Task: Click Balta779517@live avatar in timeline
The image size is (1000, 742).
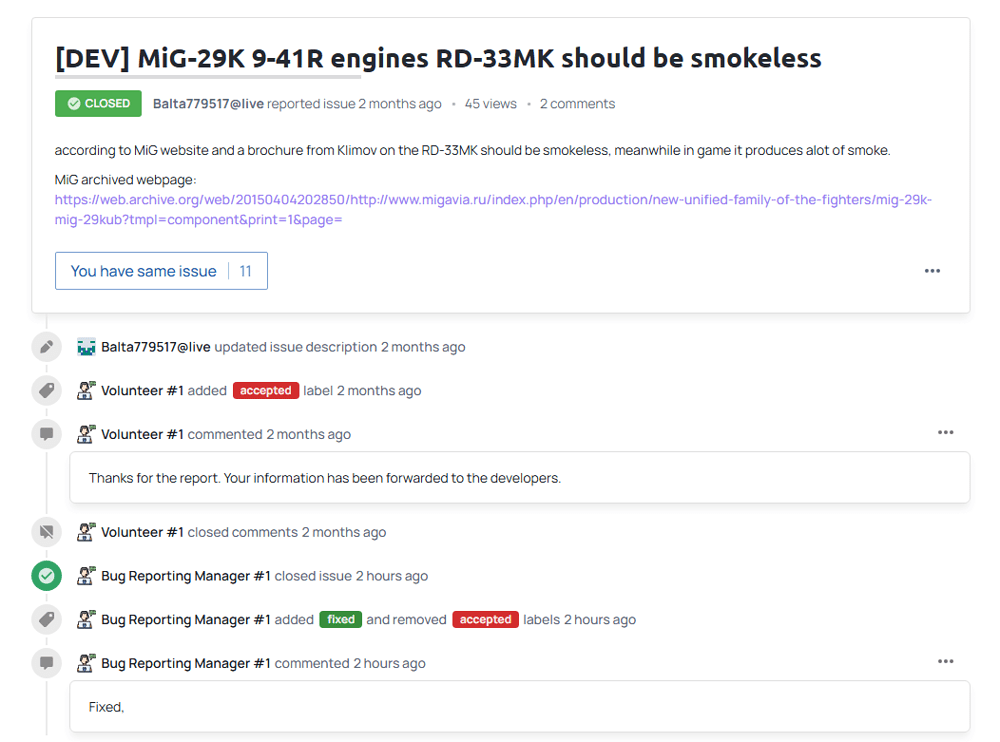Action: 86,347
